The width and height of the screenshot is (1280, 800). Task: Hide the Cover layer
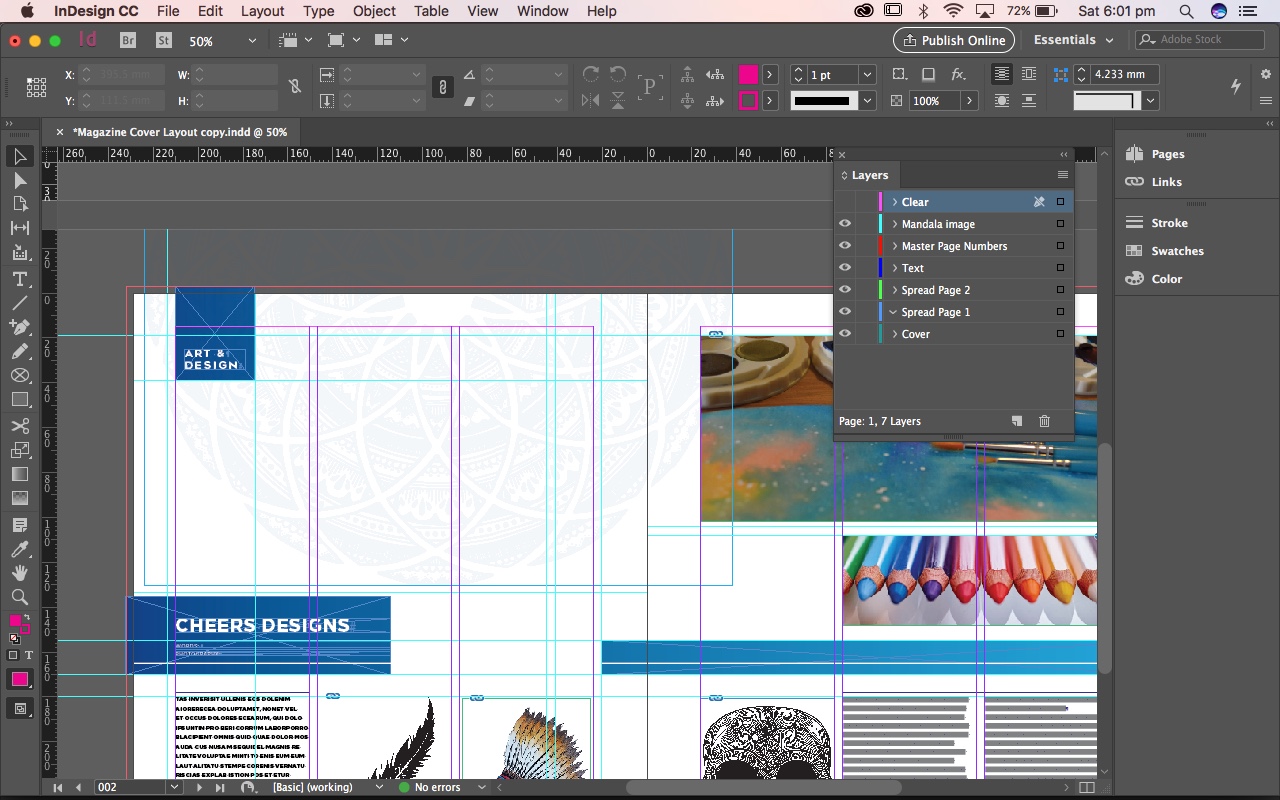tap(845, 334)
